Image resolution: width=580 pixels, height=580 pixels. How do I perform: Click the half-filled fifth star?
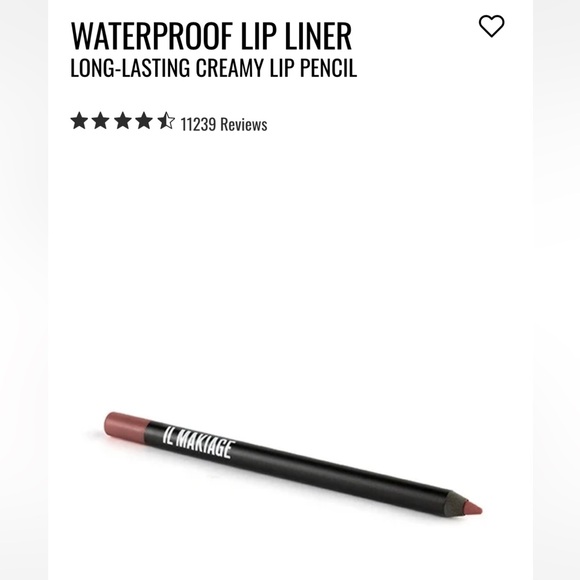click(166, 121)
